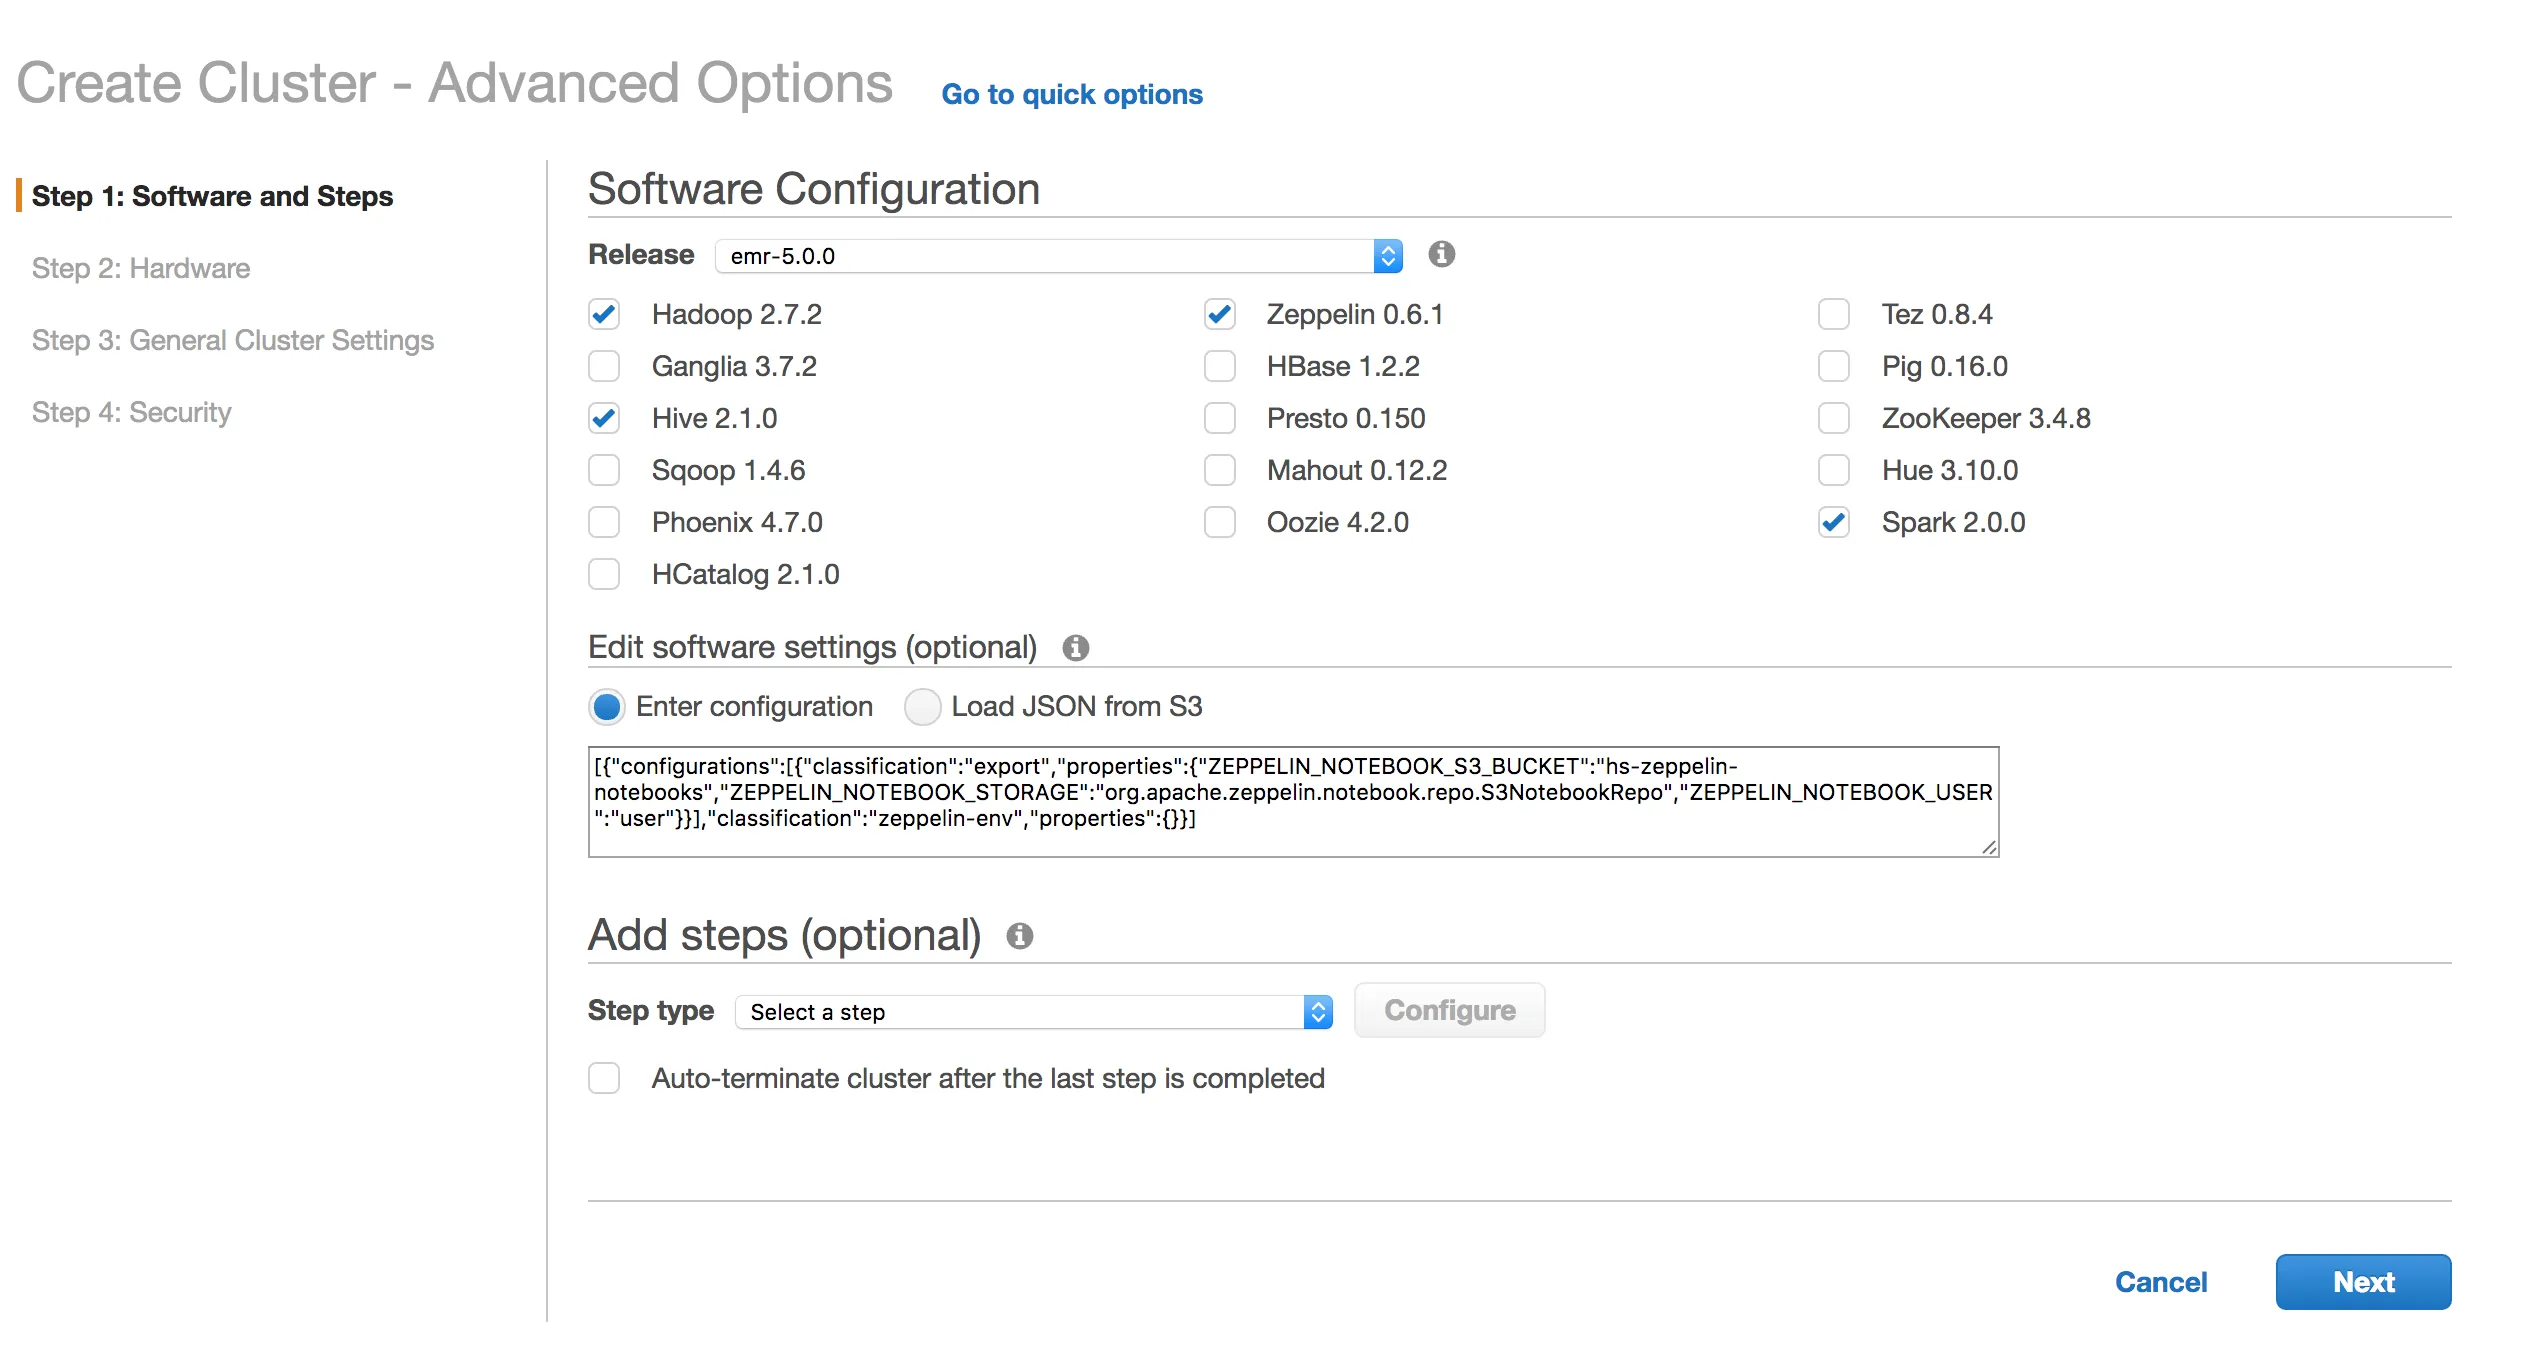Open Step 4: Security section
2524x1346 pixels.
131,412
